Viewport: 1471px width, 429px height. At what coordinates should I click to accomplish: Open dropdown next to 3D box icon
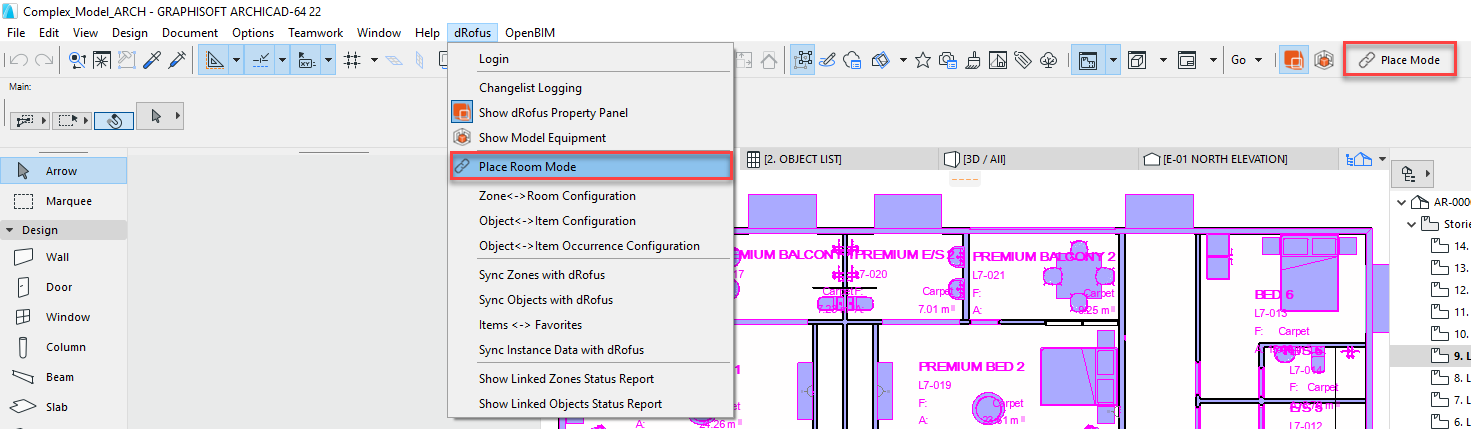[1164, 60]
